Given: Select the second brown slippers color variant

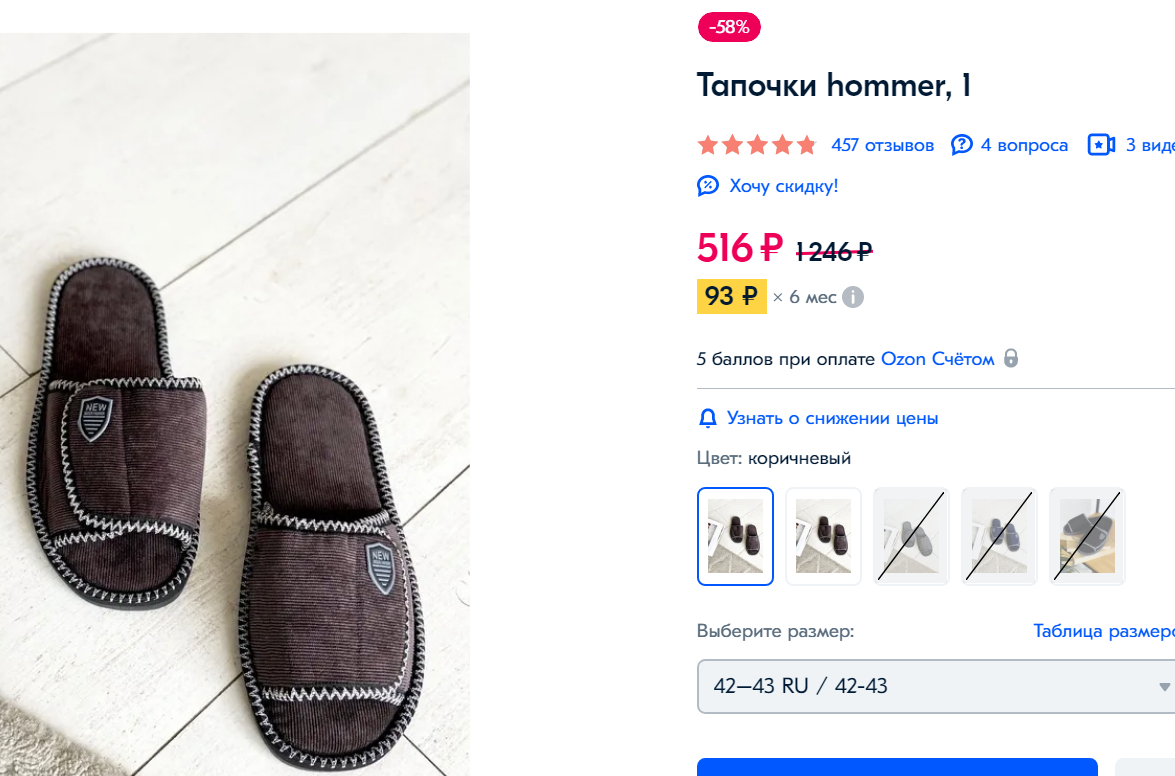Looking at the screenshot, I should [823, 536].
